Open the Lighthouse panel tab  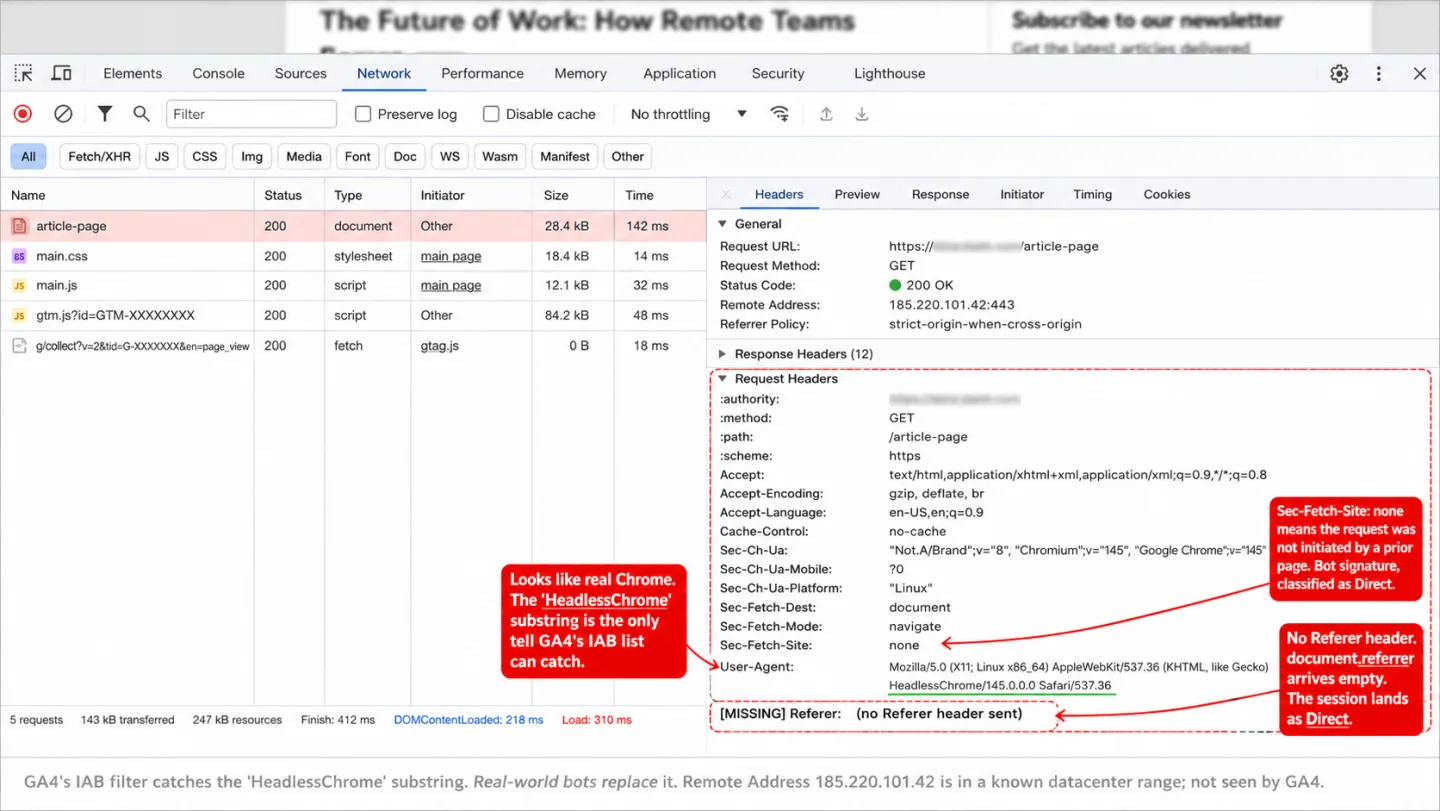889,73
